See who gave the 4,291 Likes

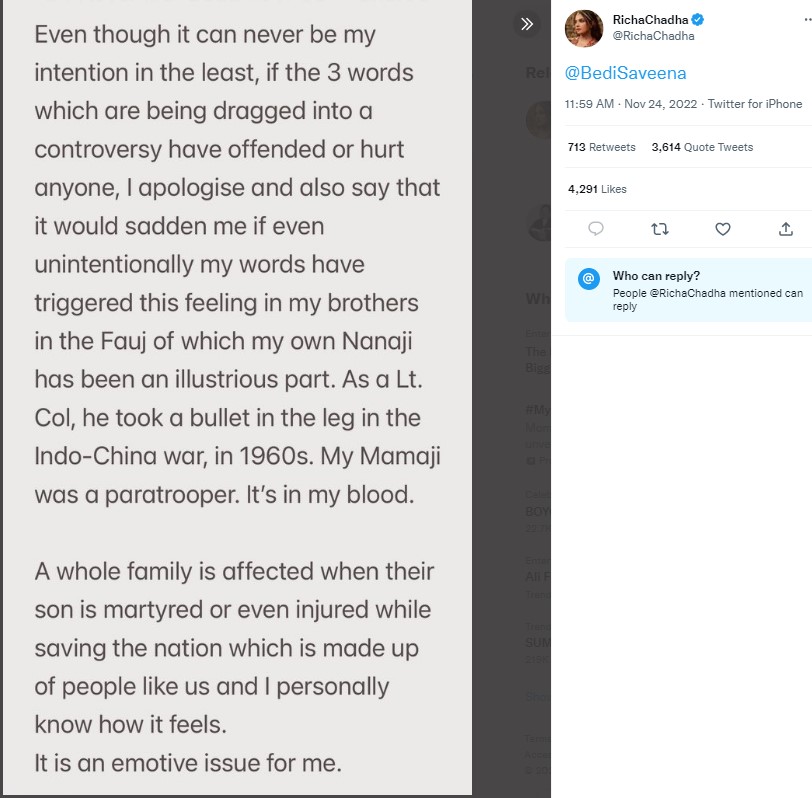[x=599, y=189]
